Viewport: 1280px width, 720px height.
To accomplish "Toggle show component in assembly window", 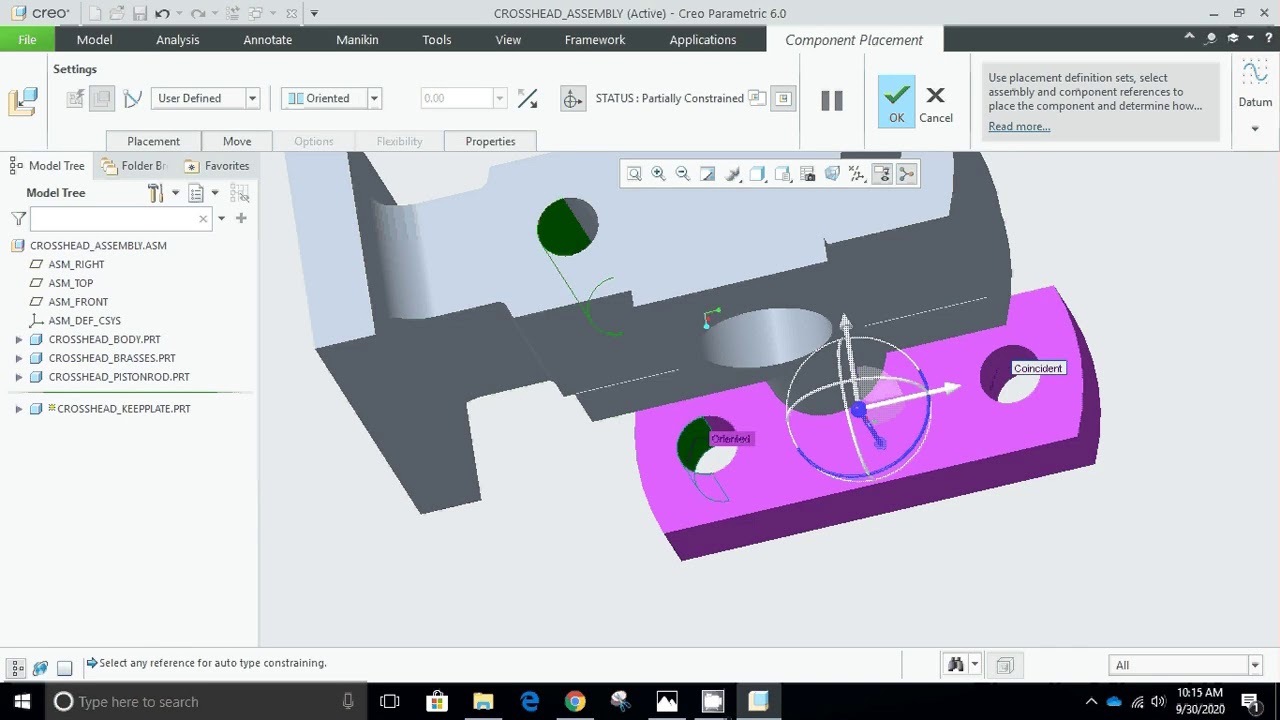I will click(x=783, y=98).
